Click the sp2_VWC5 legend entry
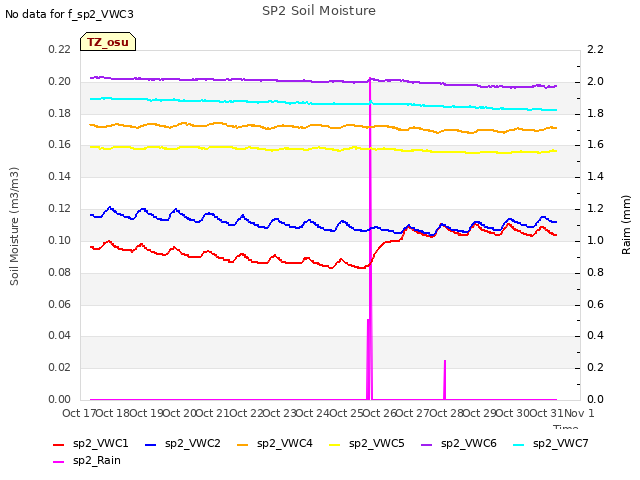Viewport: 640px width, 480px height. pos(367,444)
